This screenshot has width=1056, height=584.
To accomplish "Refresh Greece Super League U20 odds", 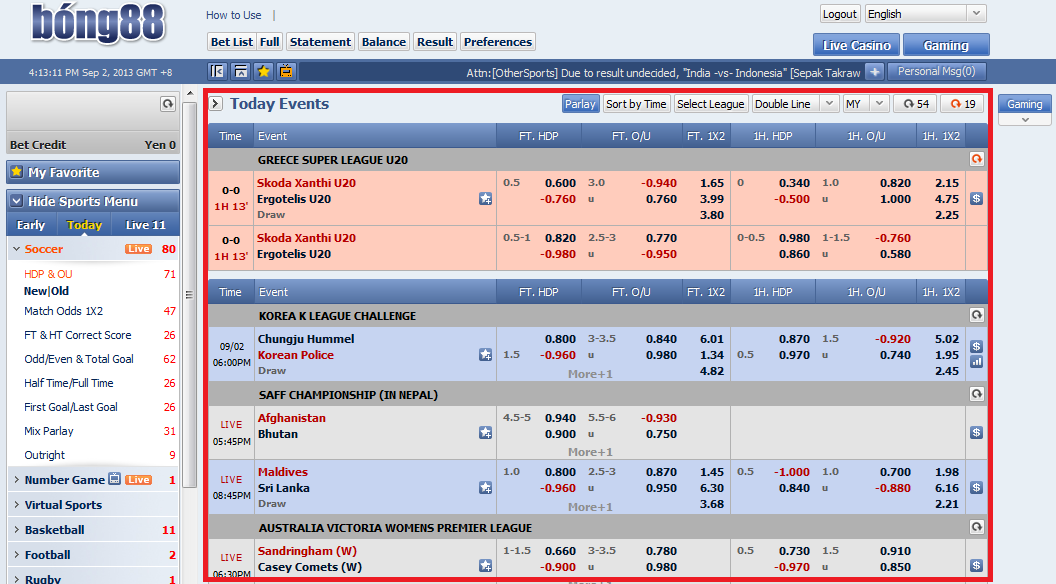I will [x=977, y=159].
